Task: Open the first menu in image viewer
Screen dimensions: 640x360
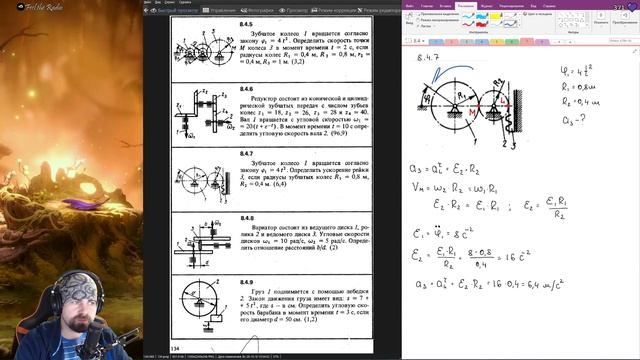Action: [147, 2]
